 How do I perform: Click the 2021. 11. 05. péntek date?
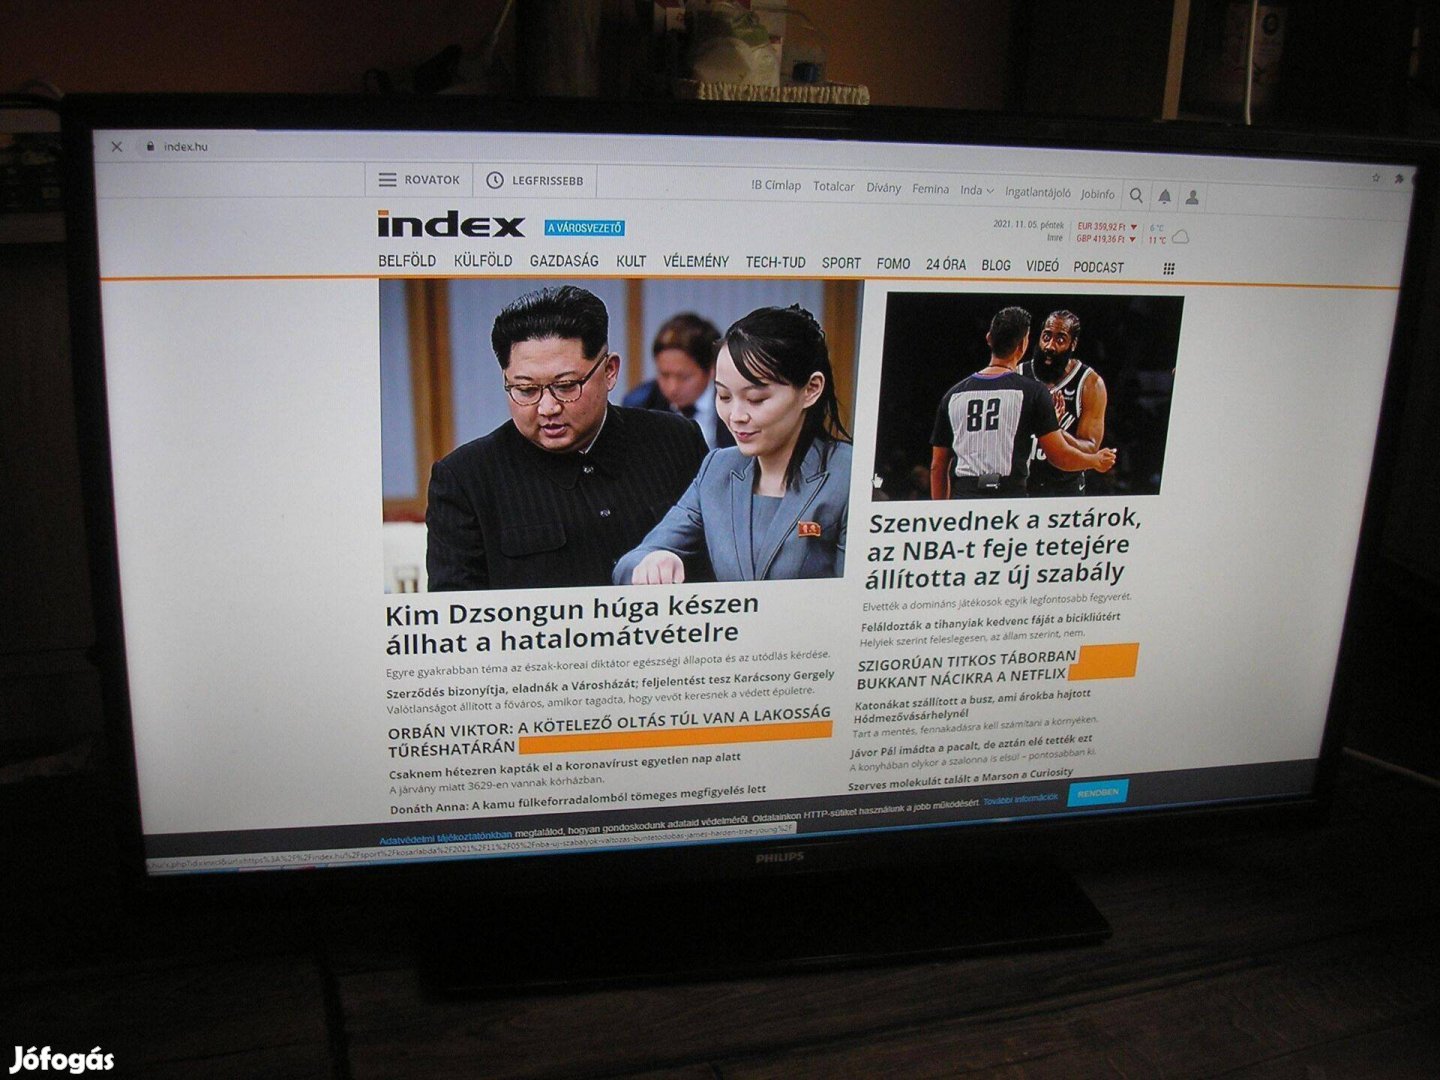[1028, 225]
